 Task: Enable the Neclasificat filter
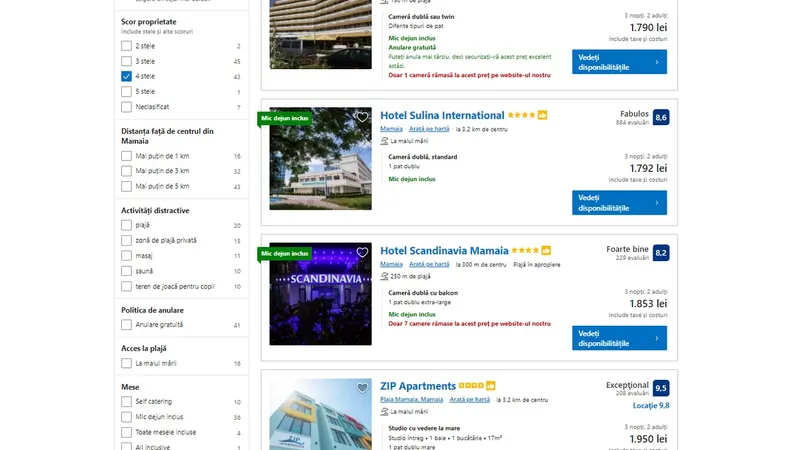(x=127, y=107)
